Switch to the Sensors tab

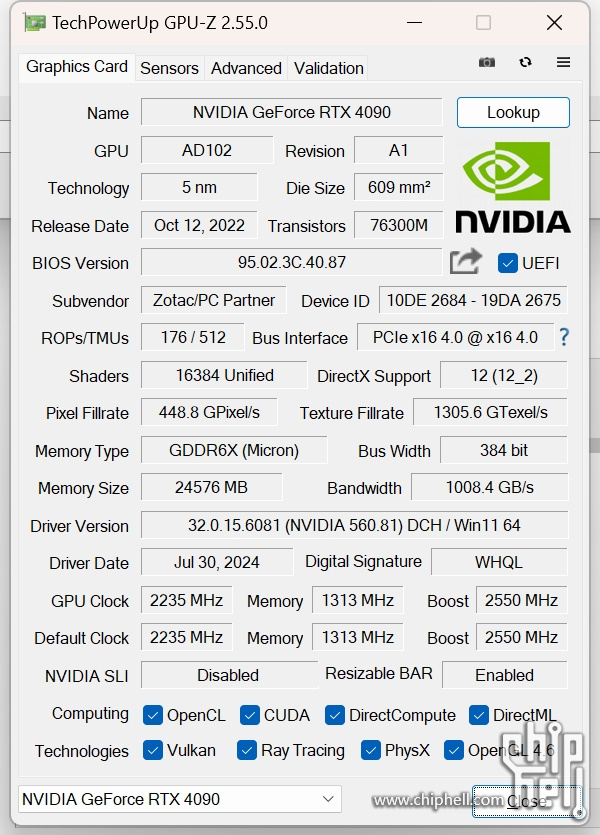pyautogui.click(x=169, y=68)
